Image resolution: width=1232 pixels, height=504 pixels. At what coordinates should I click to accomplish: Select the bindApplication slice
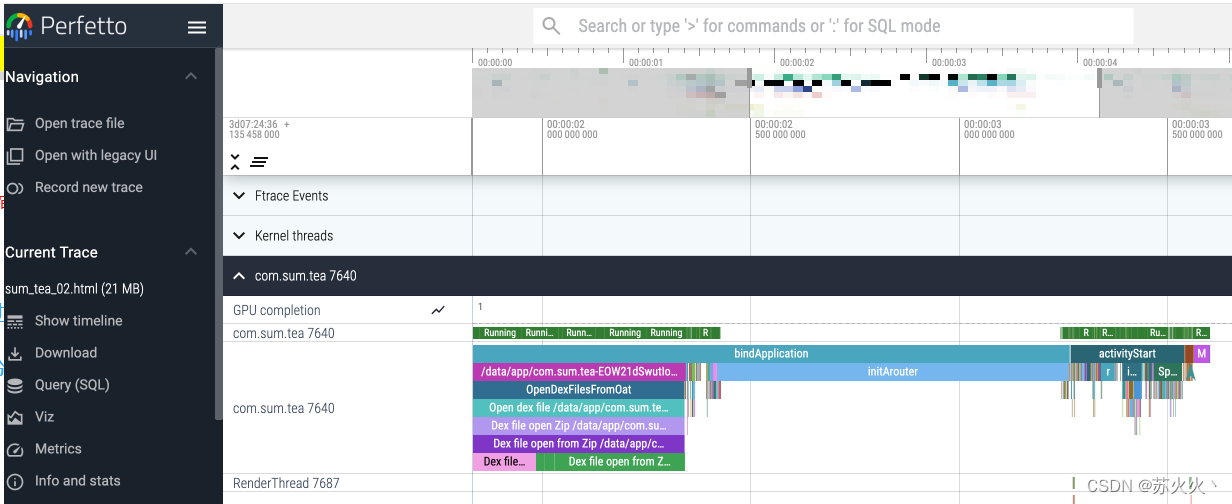tap(771, 354)
